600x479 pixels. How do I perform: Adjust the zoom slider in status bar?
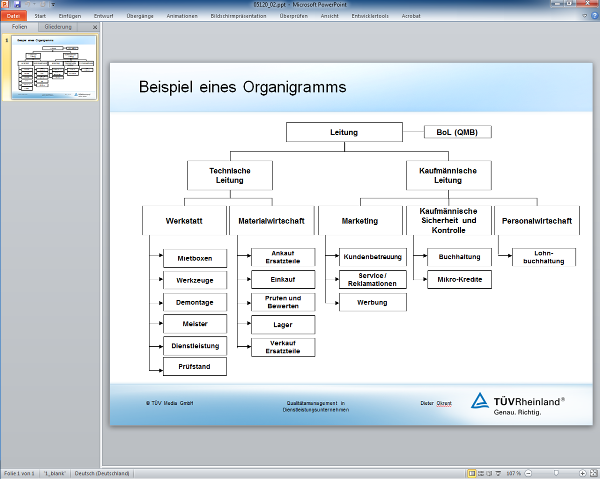(x=556, y=473)
